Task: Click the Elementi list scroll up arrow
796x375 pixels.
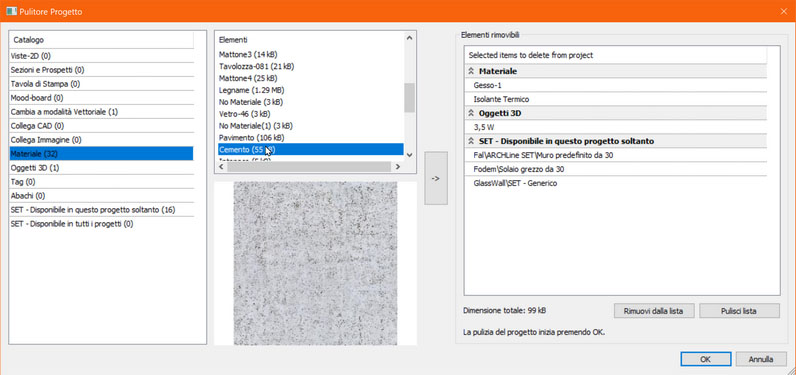Action: click(409, 38)
